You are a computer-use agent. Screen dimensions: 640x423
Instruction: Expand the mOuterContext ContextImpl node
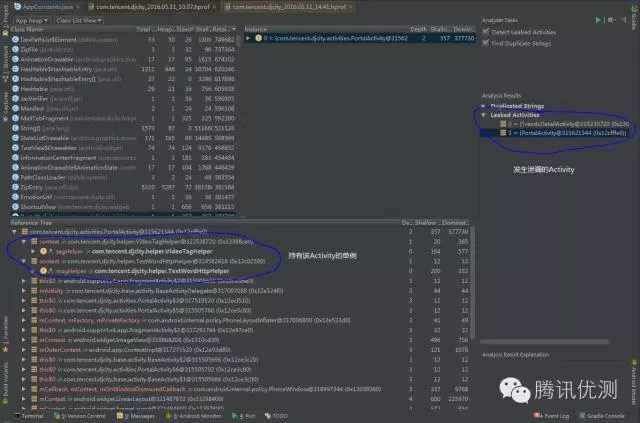(x=24, y=350)
